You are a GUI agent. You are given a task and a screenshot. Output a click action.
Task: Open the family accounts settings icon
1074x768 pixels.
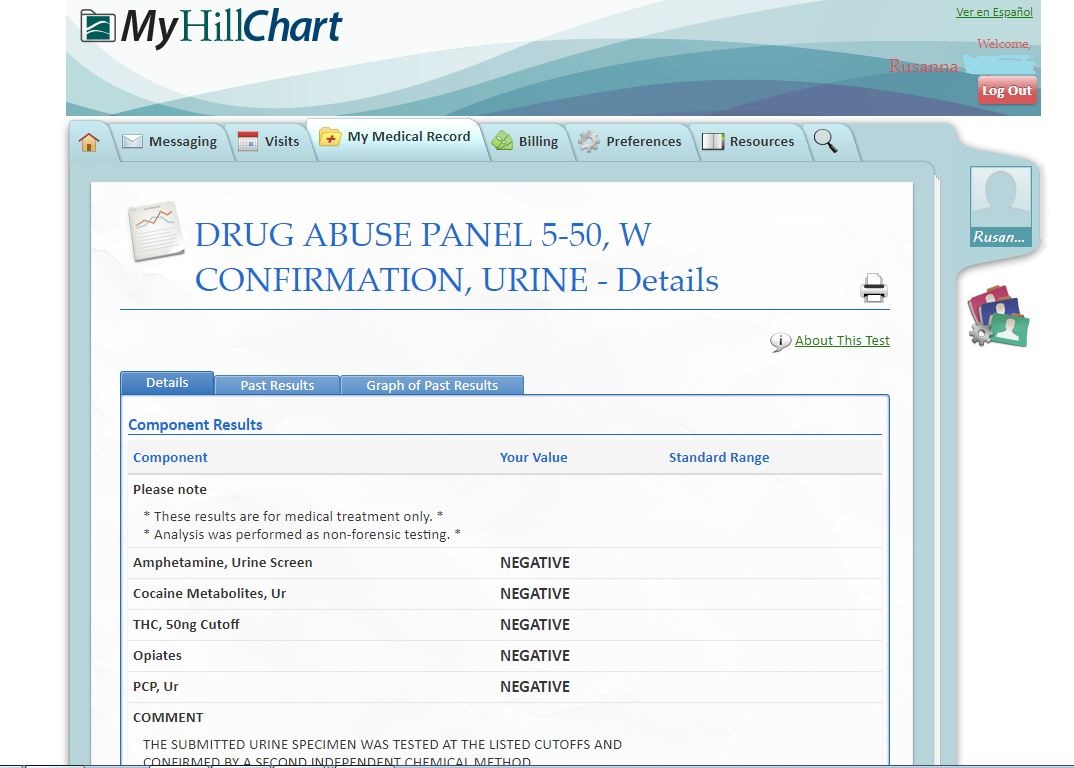999,318
